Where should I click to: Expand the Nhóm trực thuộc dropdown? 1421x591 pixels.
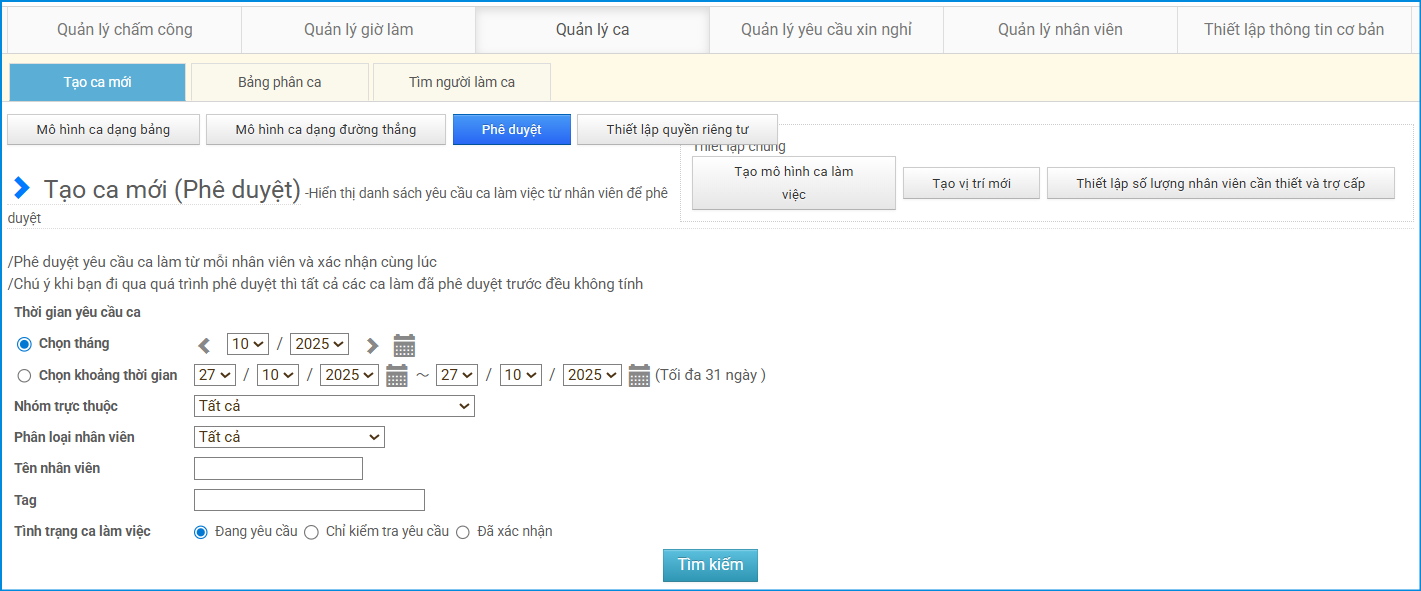pyautogui.click(x=334, y=406)
